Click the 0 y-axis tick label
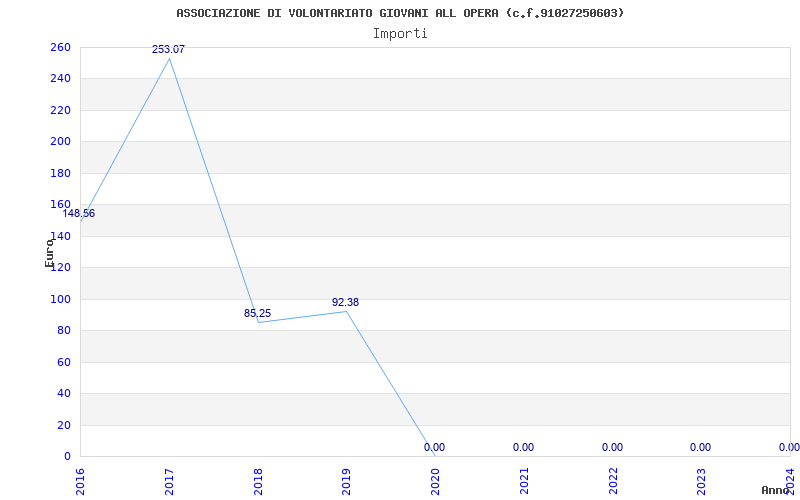The width and height of the screenshot is (800, 500). 67,456
